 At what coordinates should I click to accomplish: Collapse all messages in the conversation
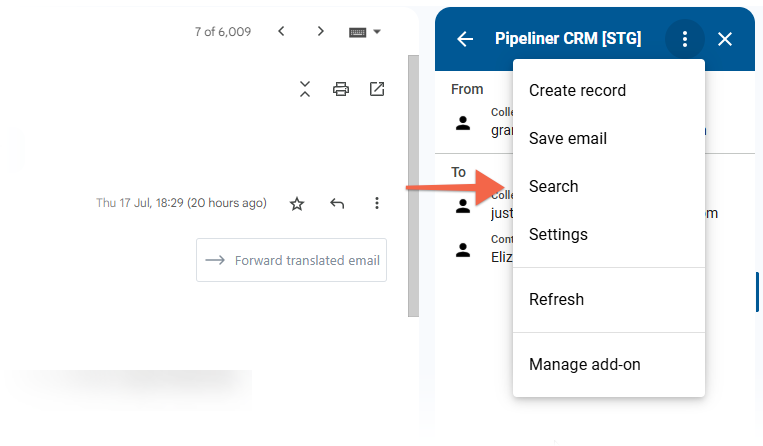305,89
